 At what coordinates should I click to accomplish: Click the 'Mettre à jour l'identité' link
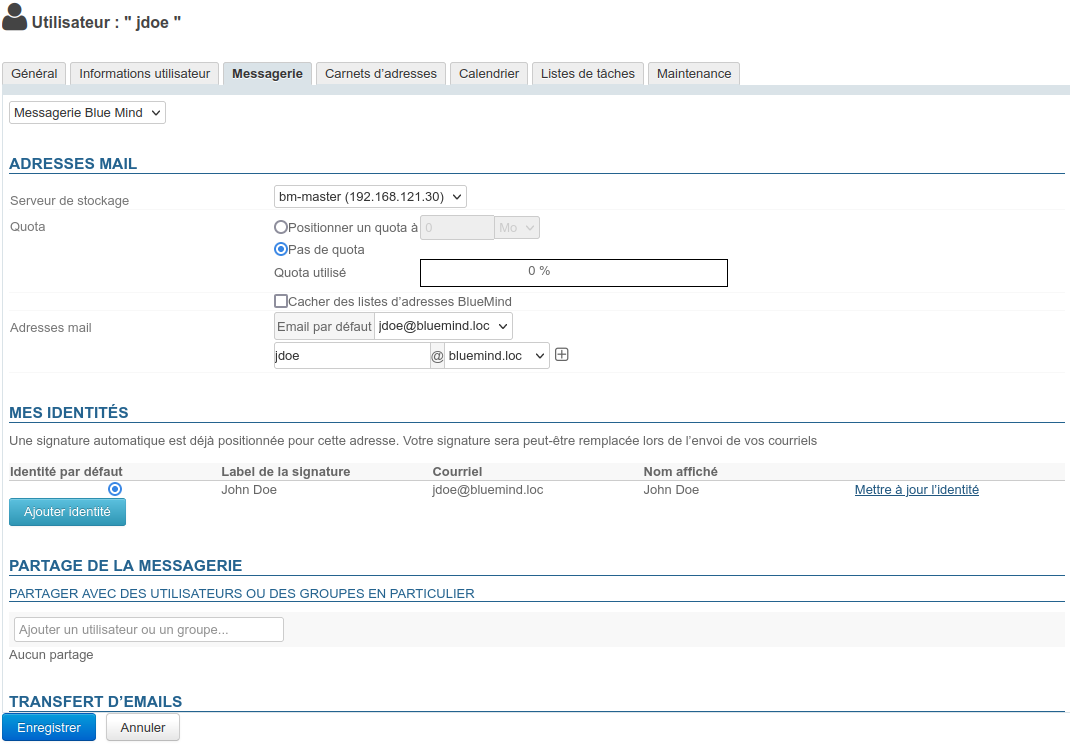click(x=916, y=490)
